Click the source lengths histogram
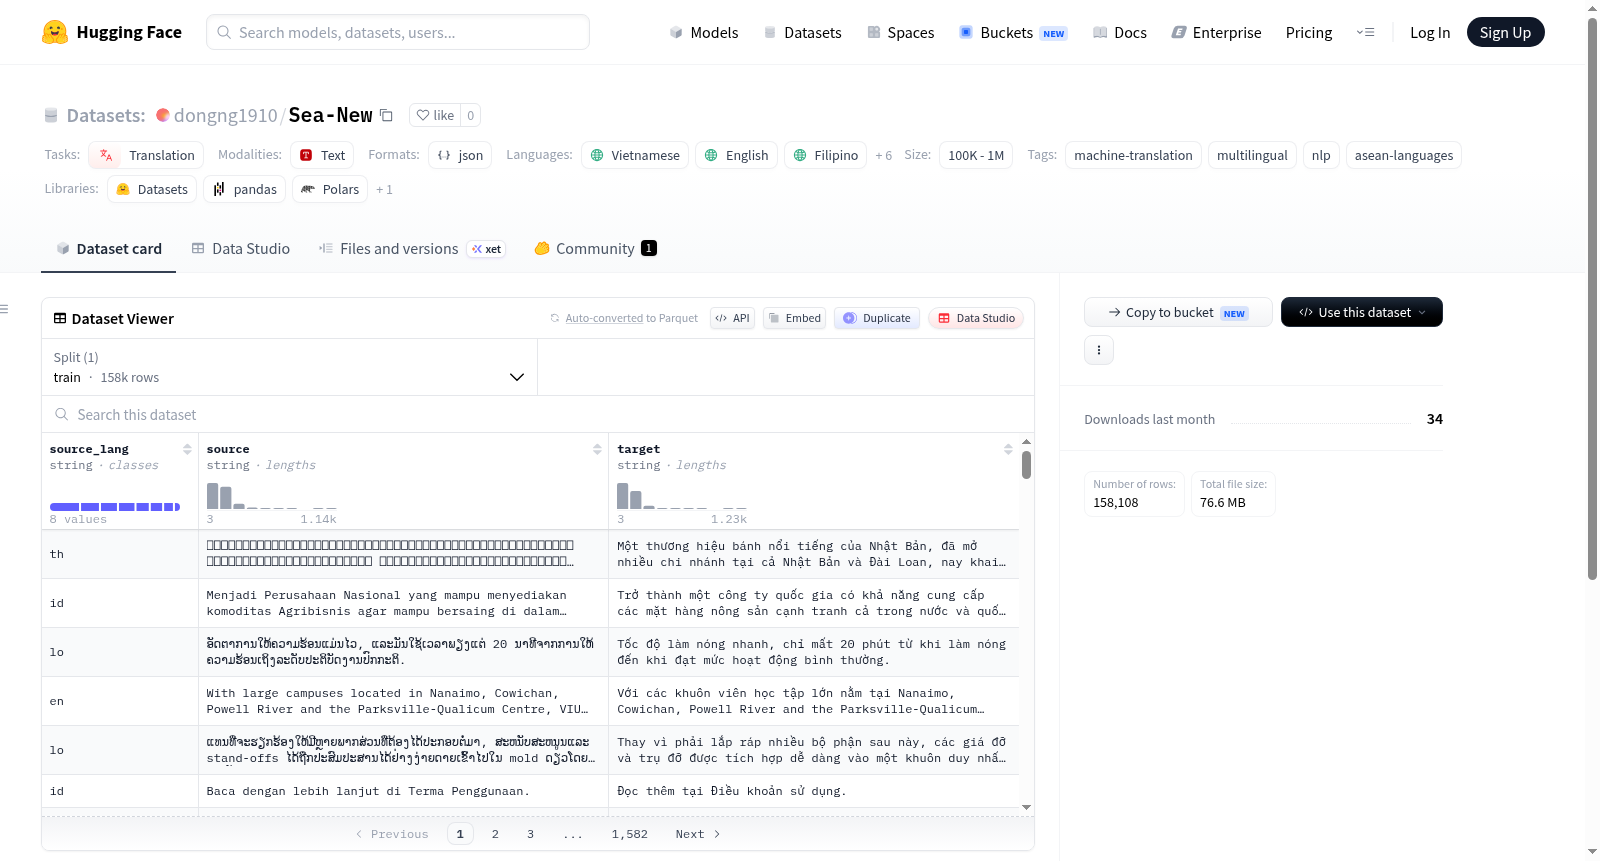The height and width of the screenshot is (861, 1600). tap(272, 496)
